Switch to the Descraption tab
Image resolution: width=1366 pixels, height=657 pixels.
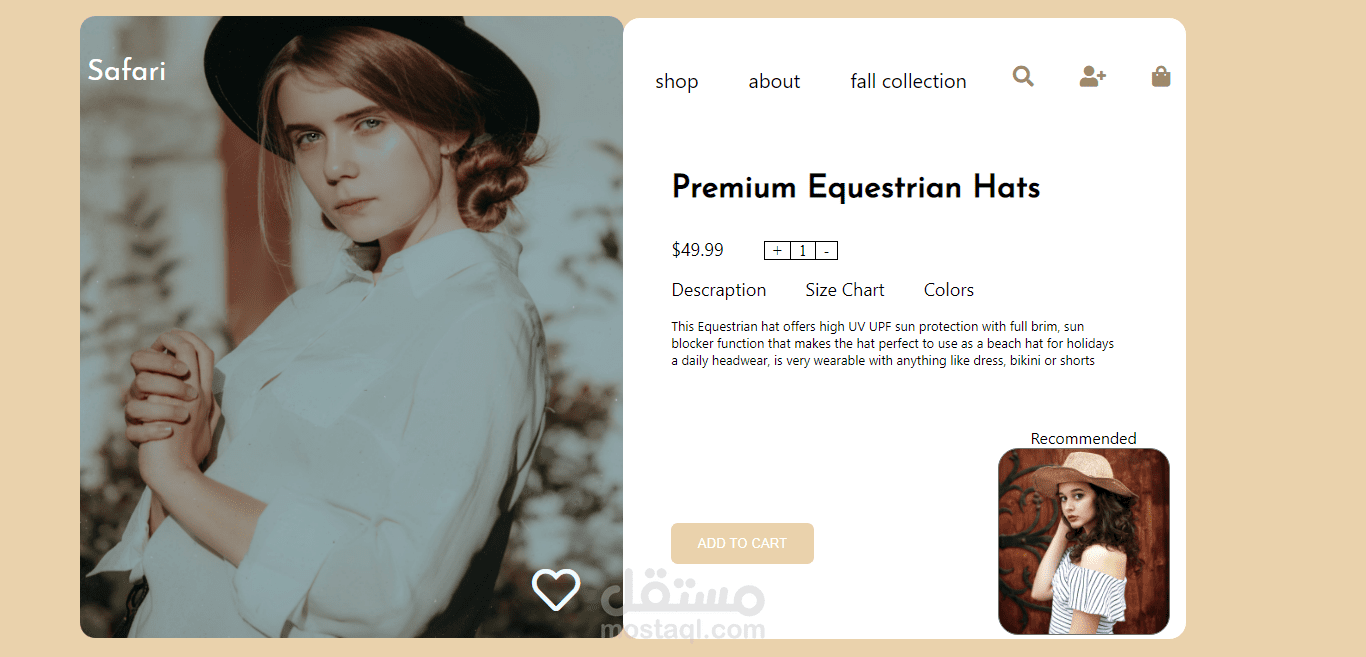coord(719,290)
